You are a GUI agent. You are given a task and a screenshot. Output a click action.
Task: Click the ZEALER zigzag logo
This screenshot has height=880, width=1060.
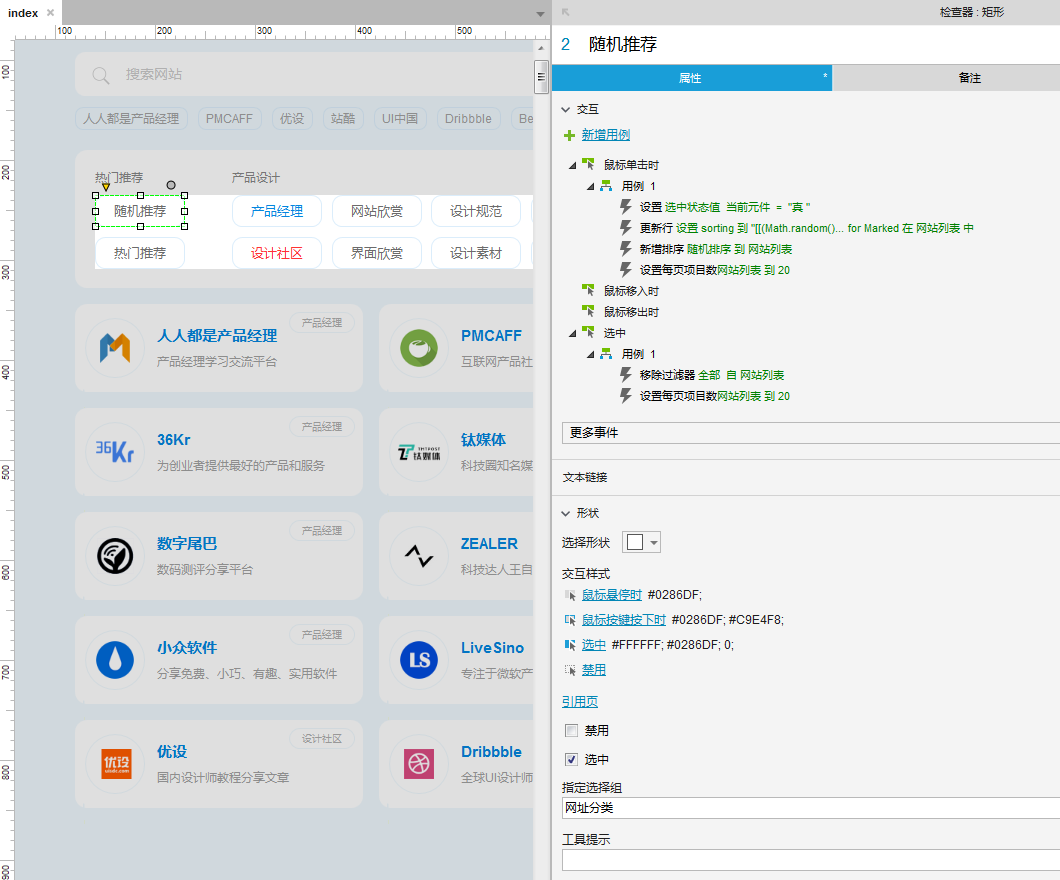point(419,556)
